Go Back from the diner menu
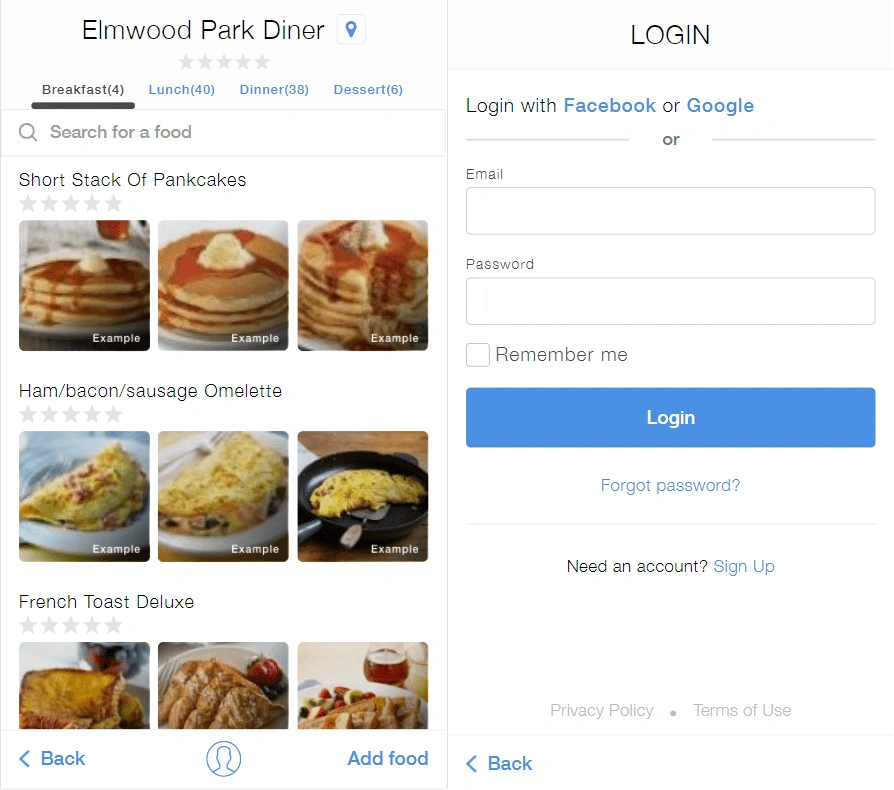Viewport: 894px width, 790px height. click(53, 759)
